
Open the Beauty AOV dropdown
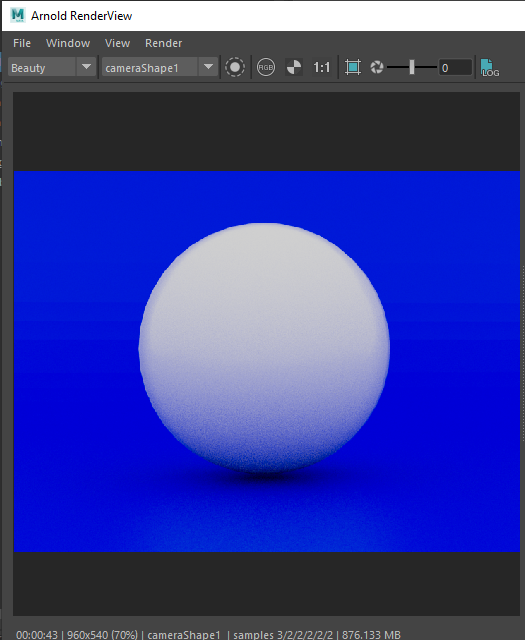click(x=52, y=67)
